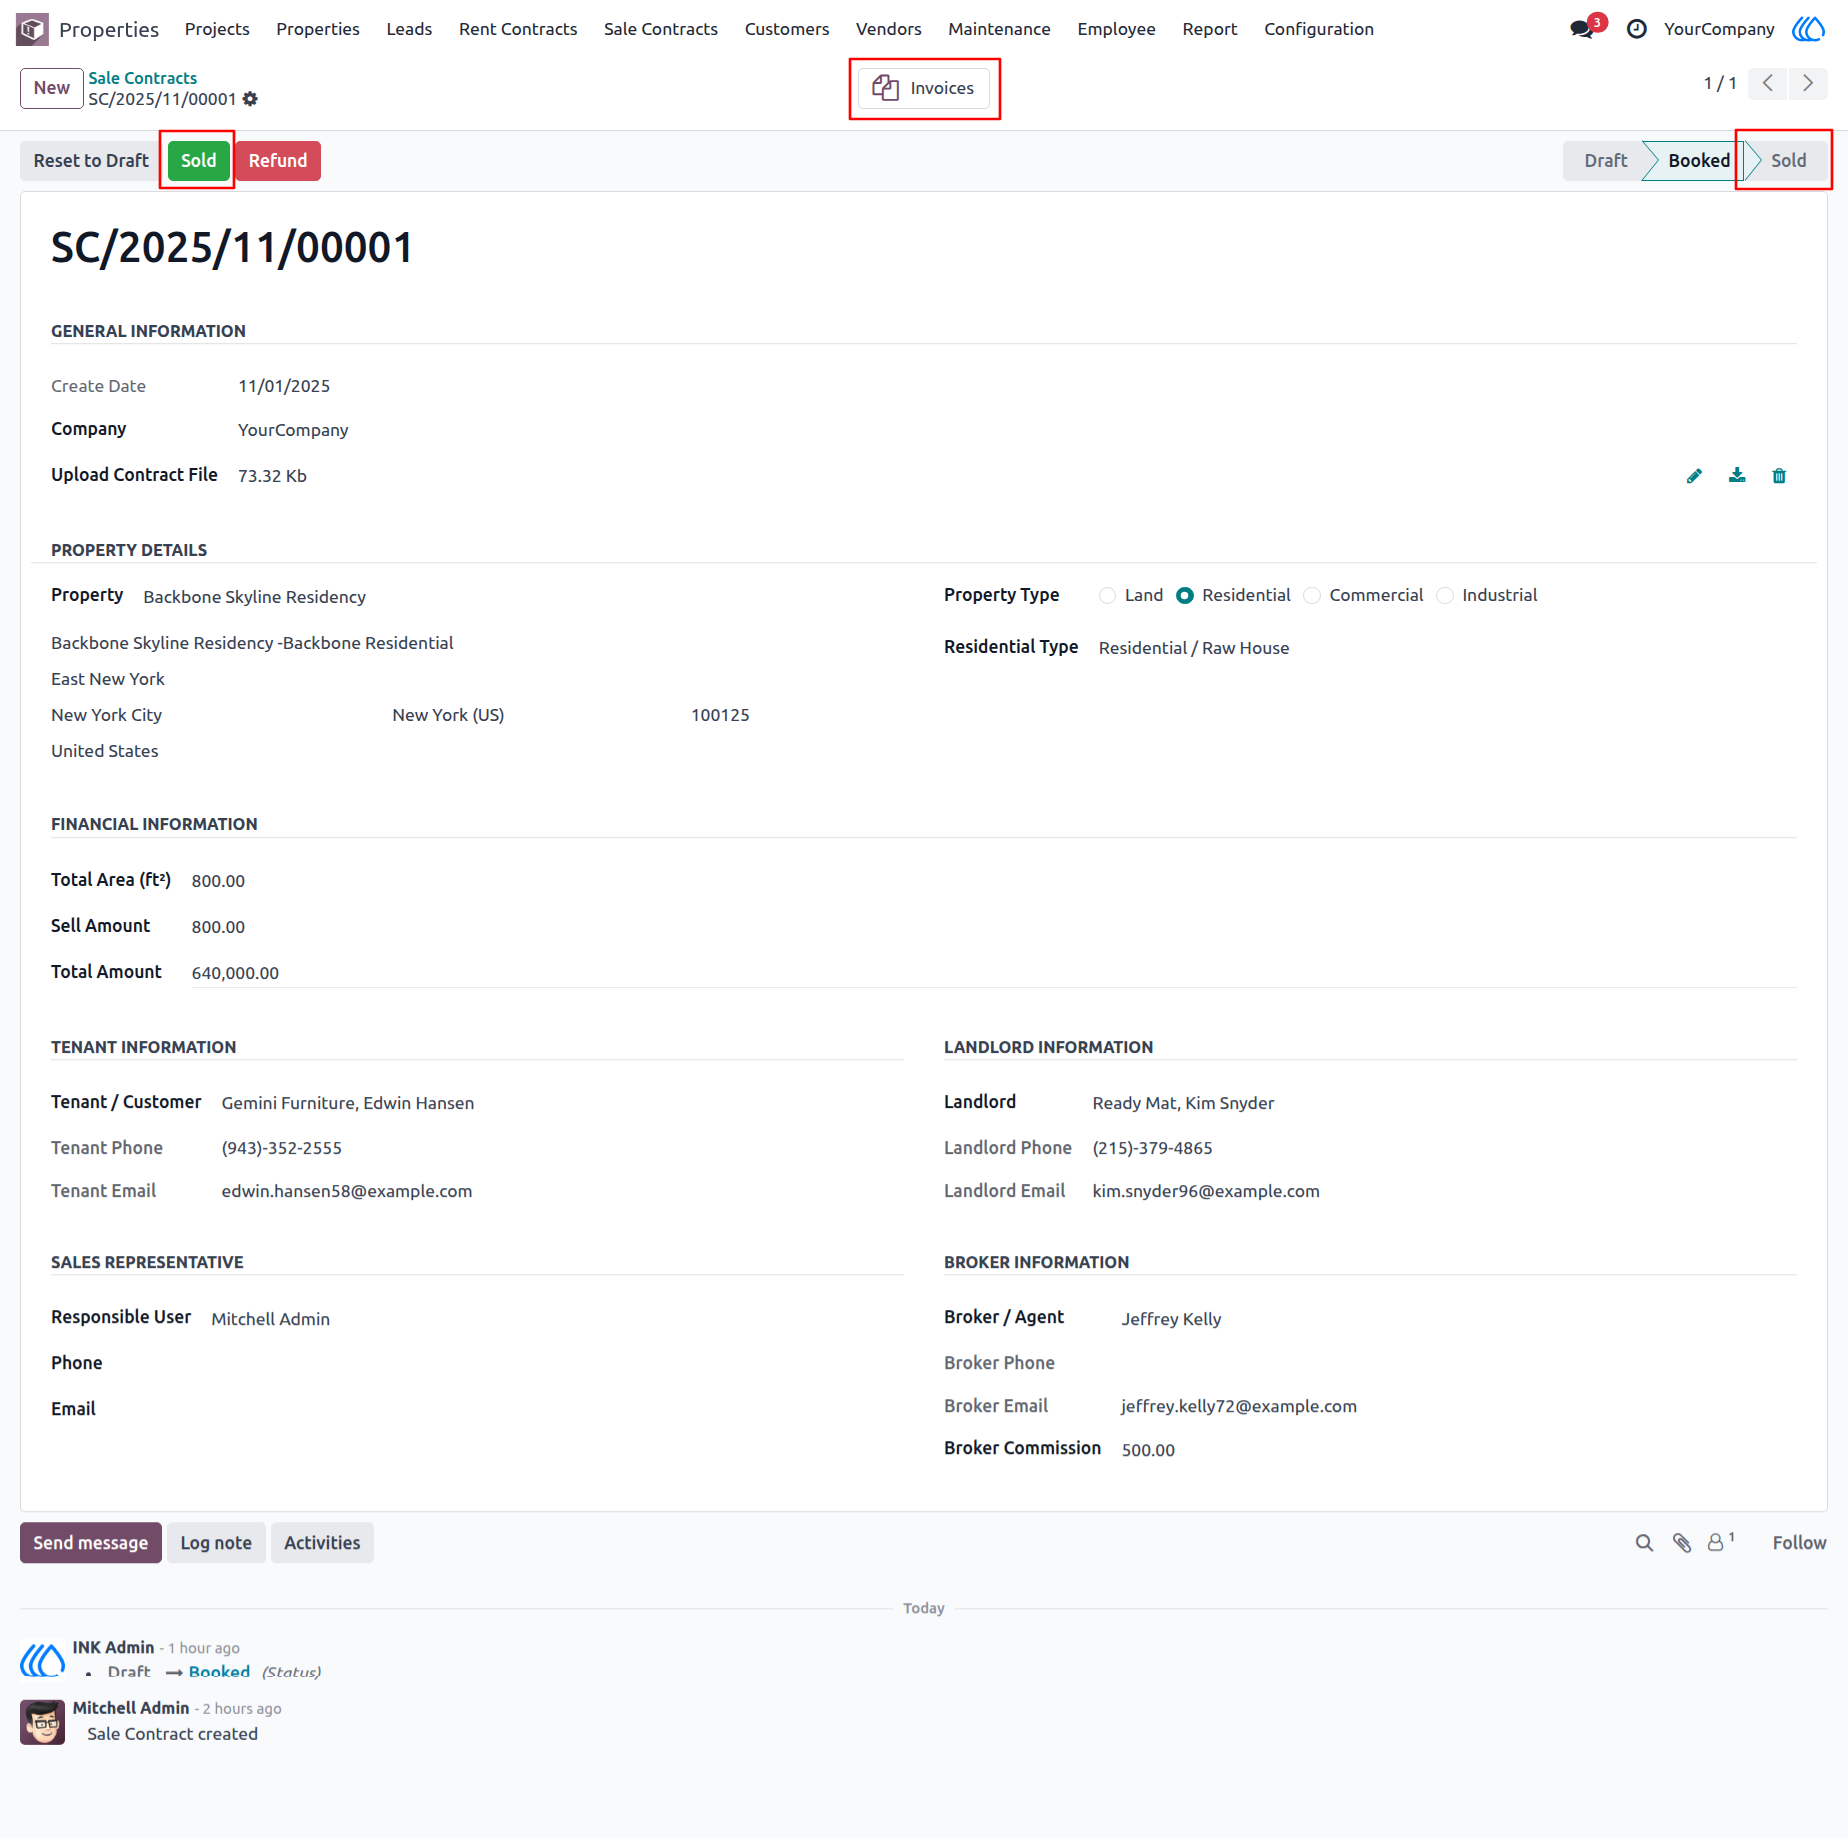Image resolution: width=1848 pixels, height=1841 pixels.
Task: Click the Sold stage in status bar
Action: tap(1787, 161)
